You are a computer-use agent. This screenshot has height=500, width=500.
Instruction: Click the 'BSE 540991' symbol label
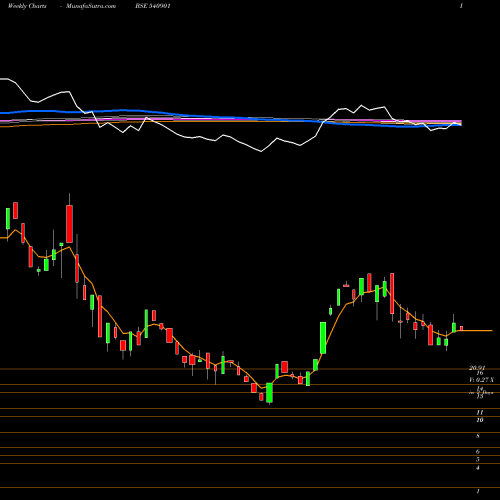point(153,6)
